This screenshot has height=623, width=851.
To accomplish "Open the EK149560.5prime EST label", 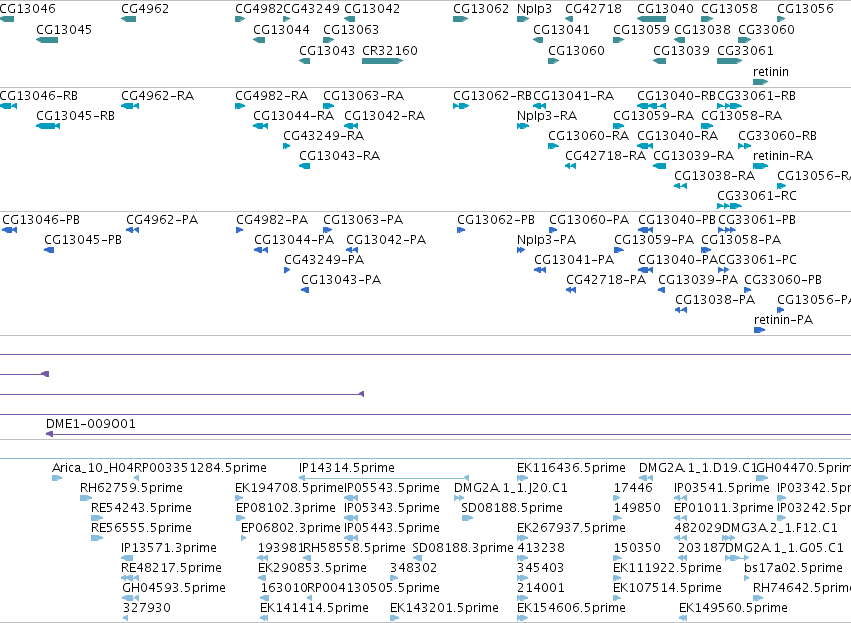I will click(733, 608).
